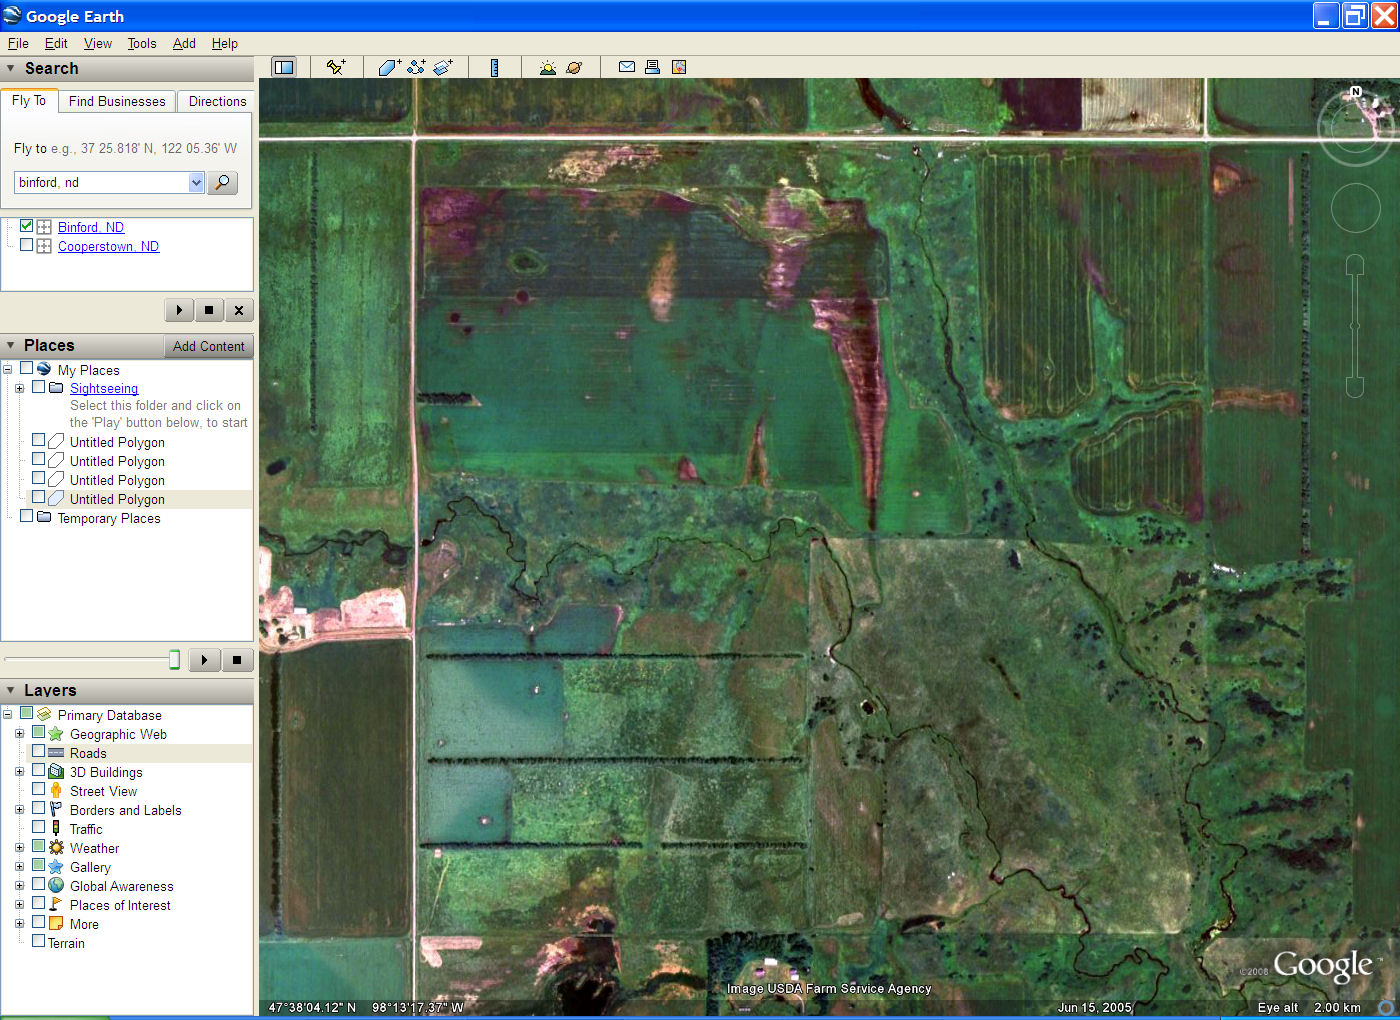Image resolution: width=1400 pixels, height=1020 pixels.
Task: Check the Cooperstown, ND result checkbox
Action: coord(27,245)
